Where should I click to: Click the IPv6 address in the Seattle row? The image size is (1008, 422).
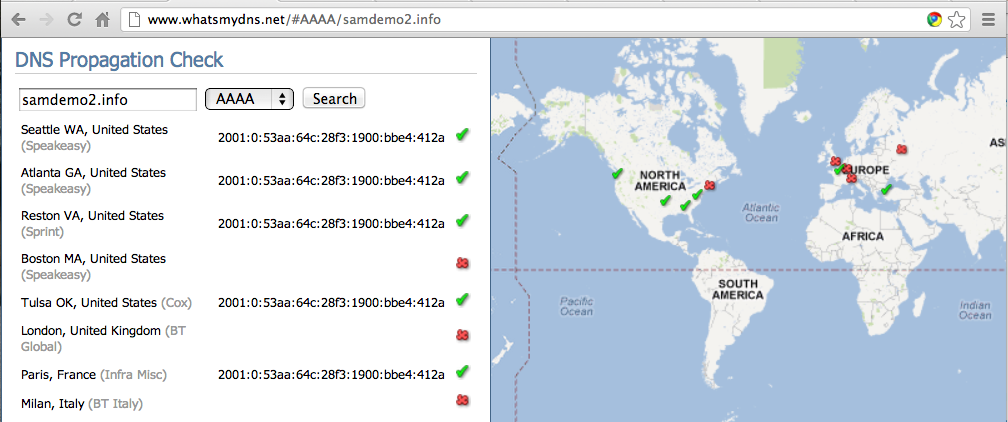[331, 137]
